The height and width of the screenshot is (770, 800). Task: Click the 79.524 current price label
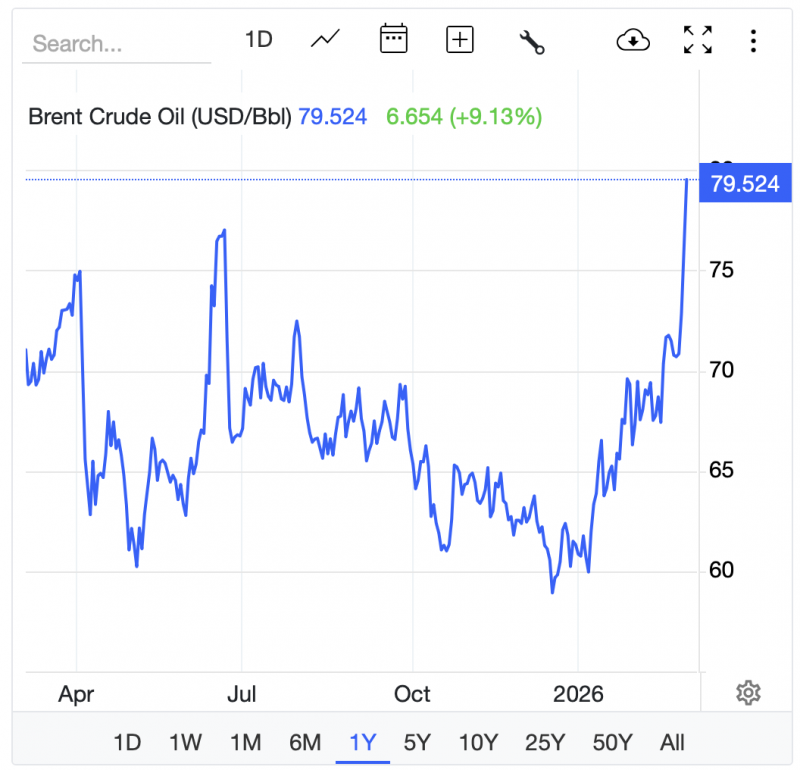[744, 184]
